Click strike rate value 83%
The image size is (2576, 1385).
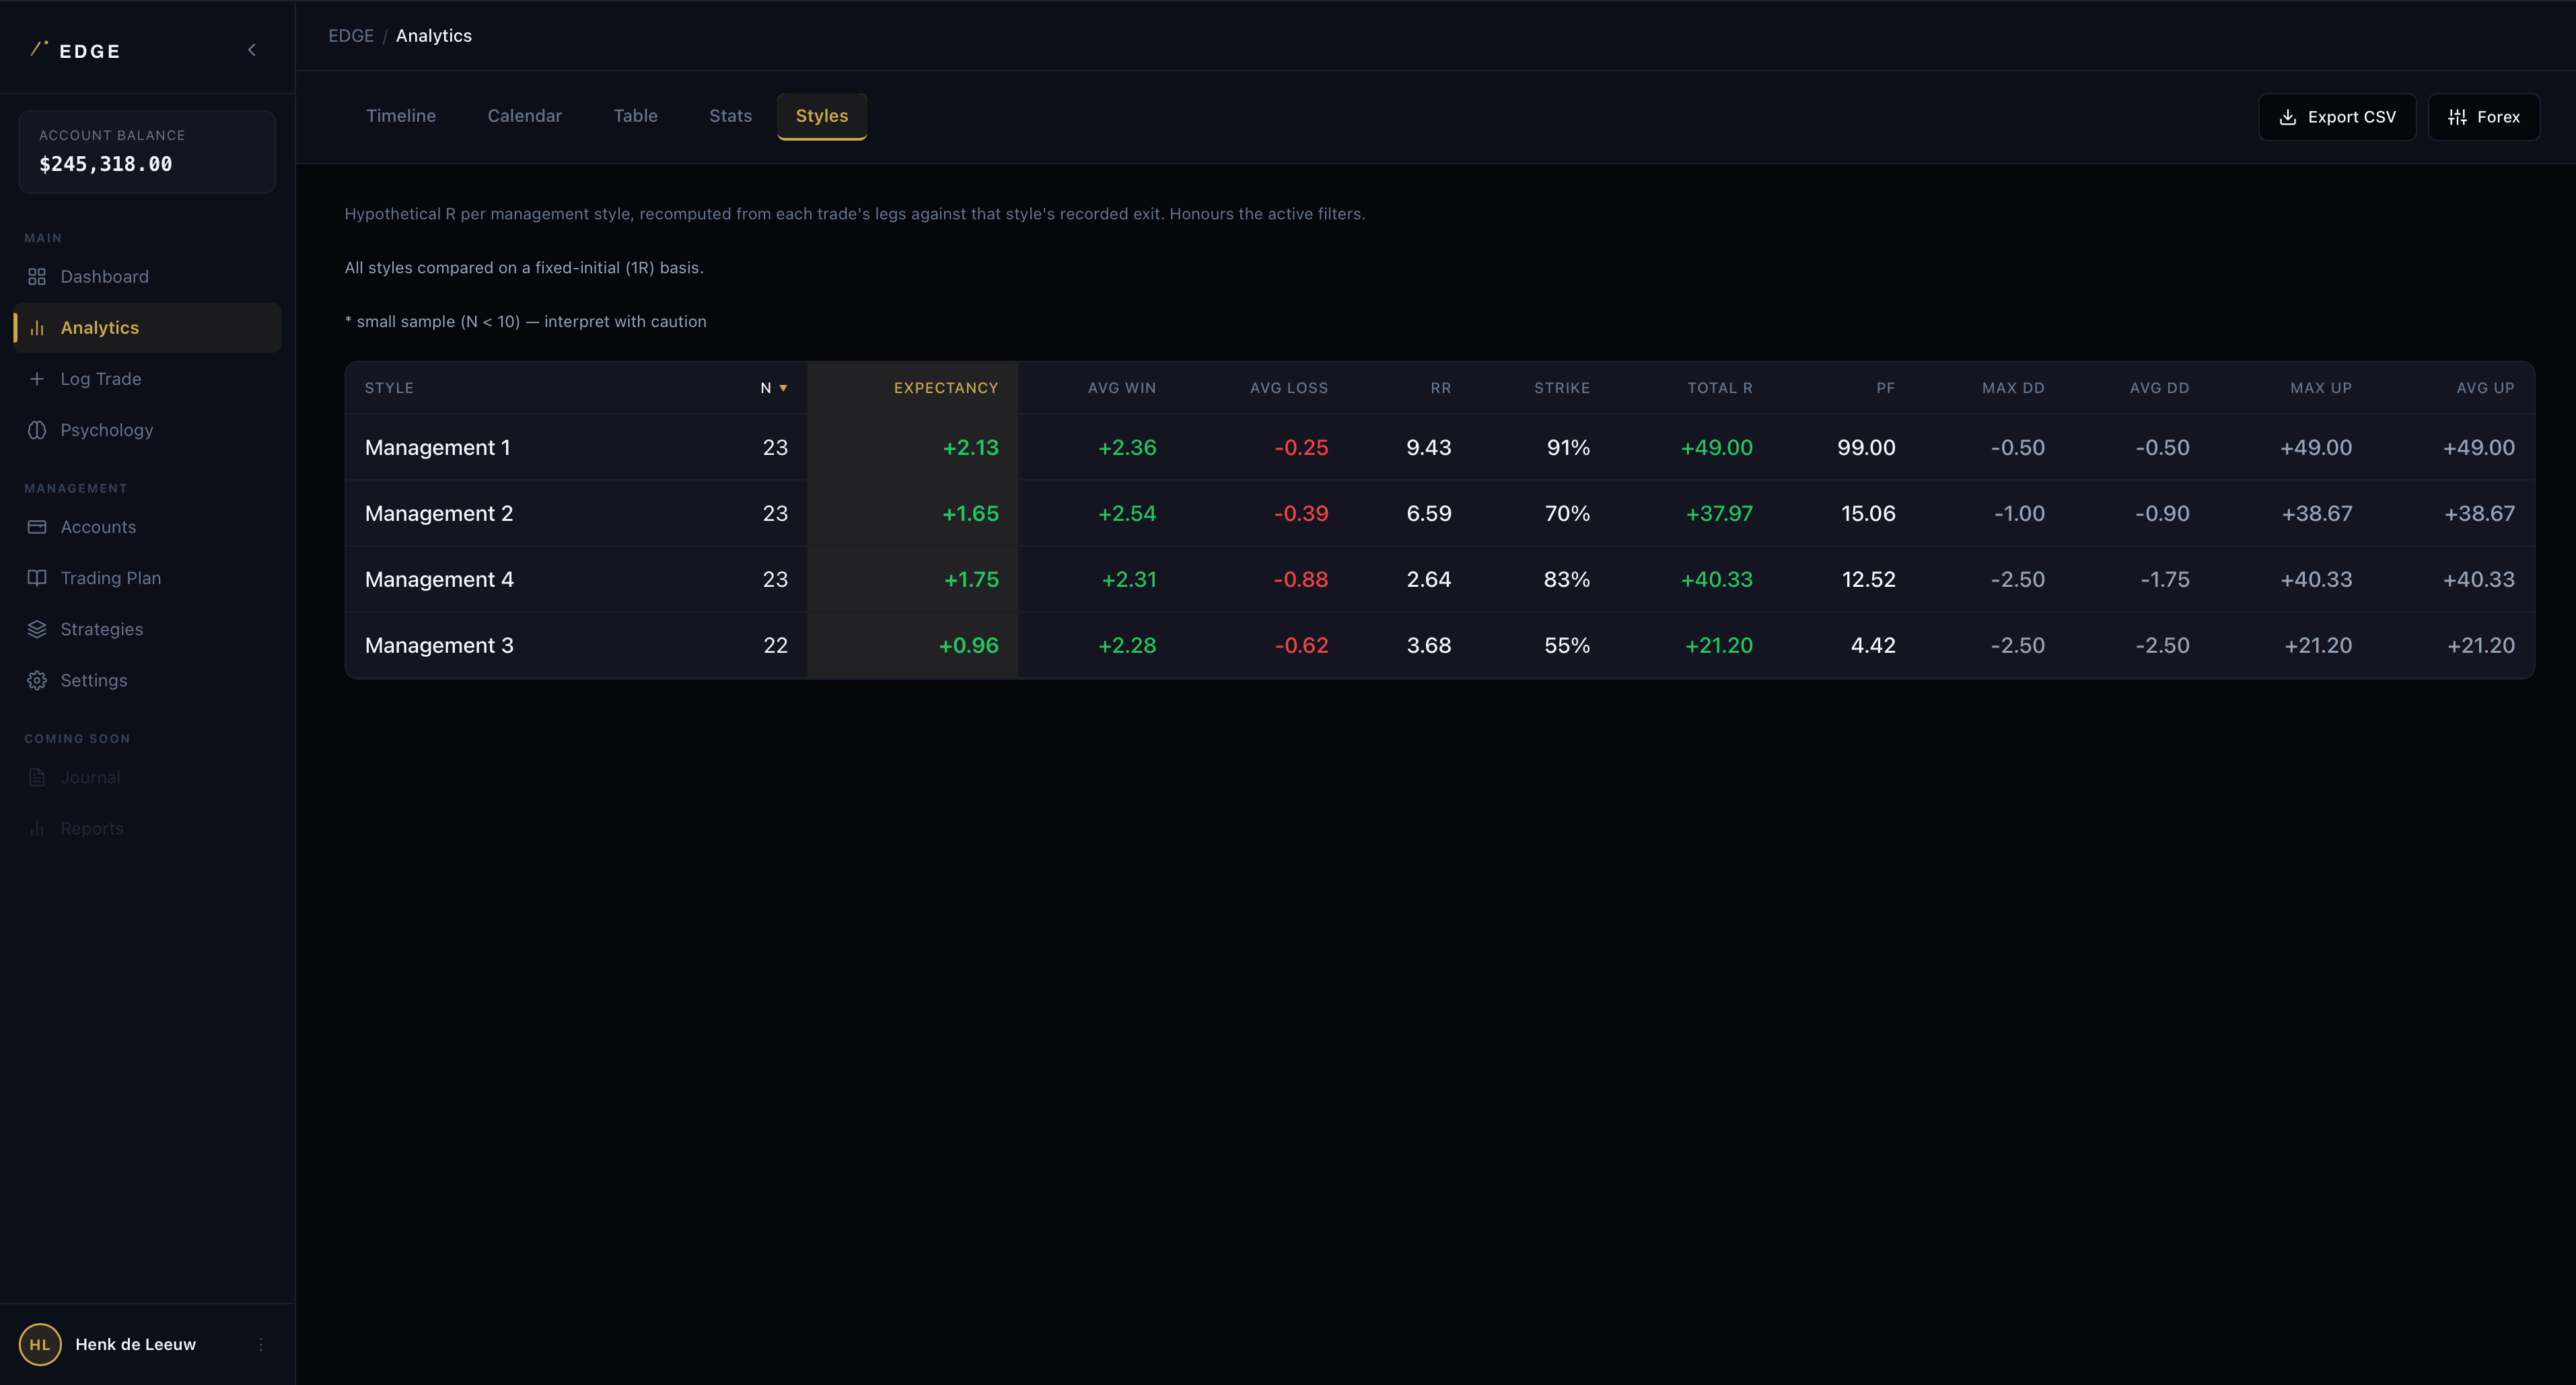tap(1567, 580)
